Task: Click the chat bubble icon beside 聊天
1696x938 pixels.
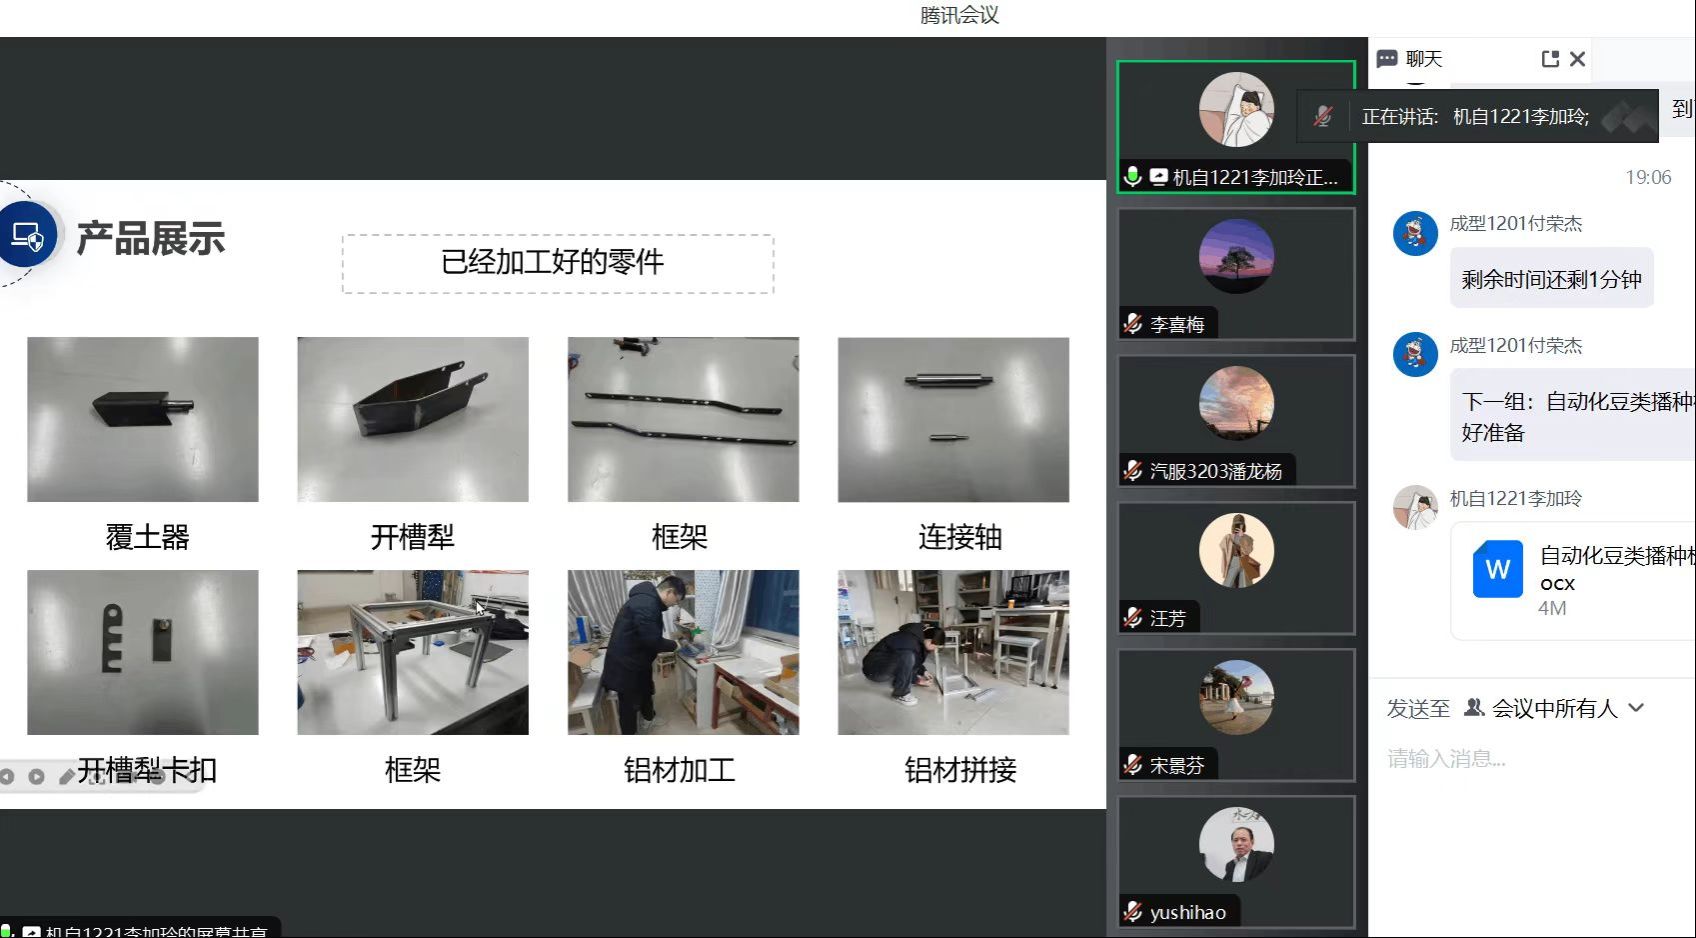Action: (x=1387, y=59)
